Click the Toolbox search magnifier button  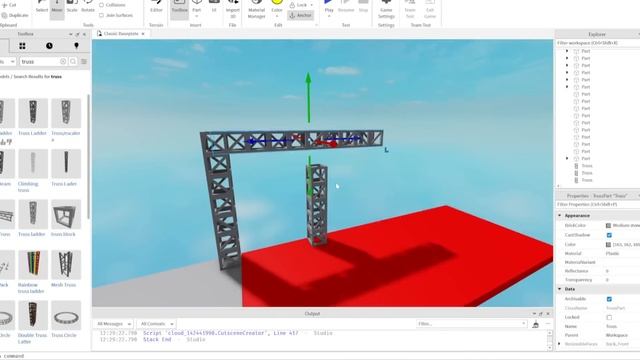(73, 61)
